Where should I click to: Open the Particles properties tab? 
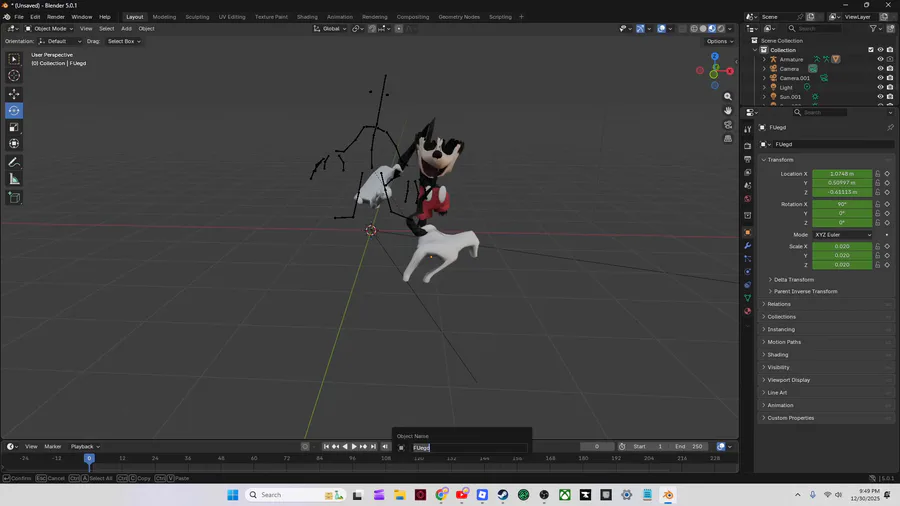[x=747, y=259]
